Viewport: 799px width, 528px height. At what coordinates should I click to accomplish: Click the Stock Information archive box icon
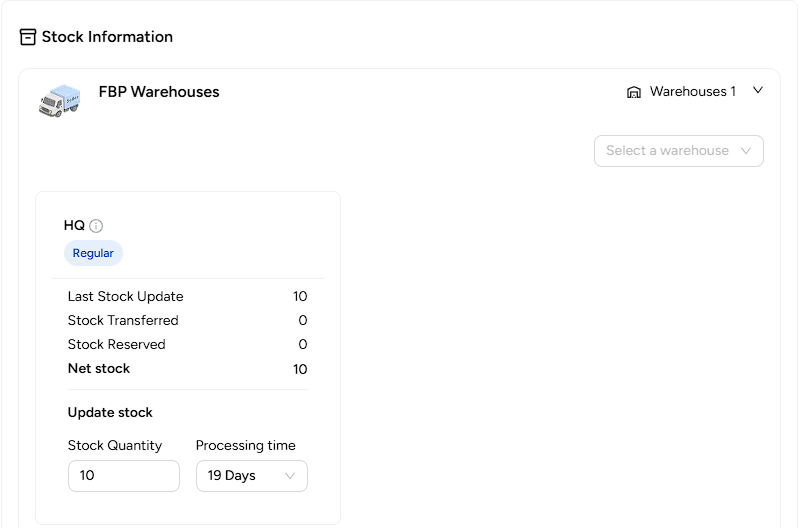28,37
